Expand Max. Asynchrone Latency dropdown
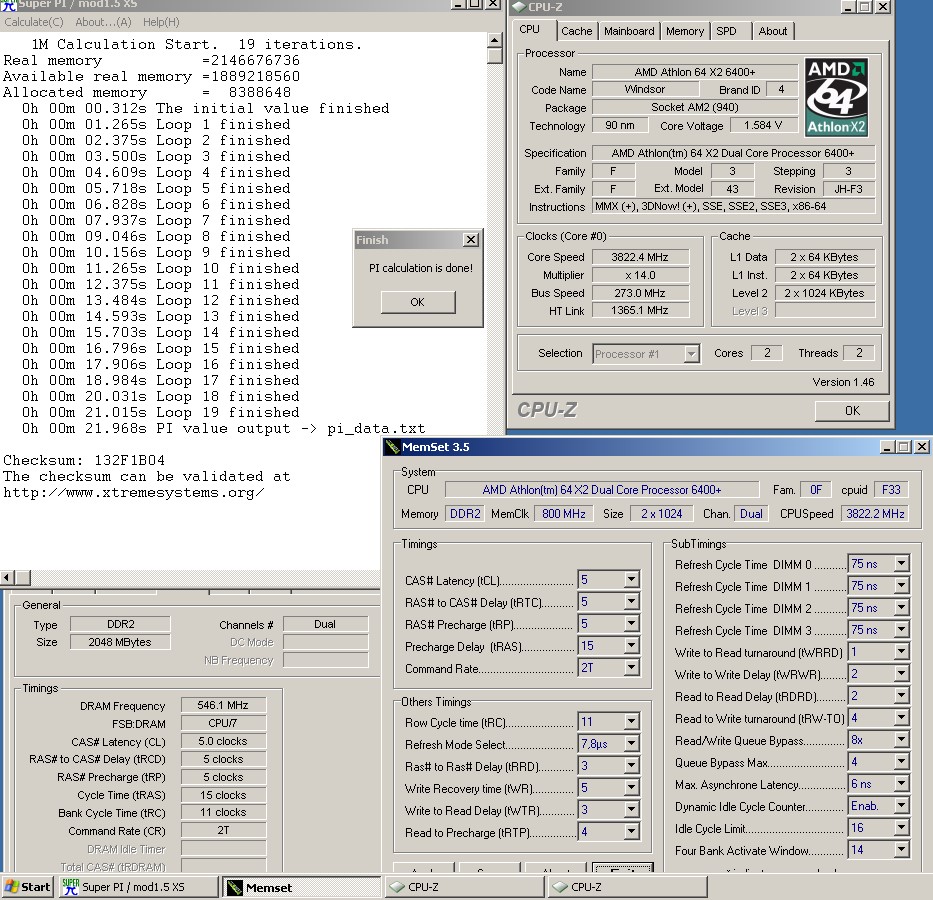The height and width of the screenshot is (900, 933). tap(901, 783)
